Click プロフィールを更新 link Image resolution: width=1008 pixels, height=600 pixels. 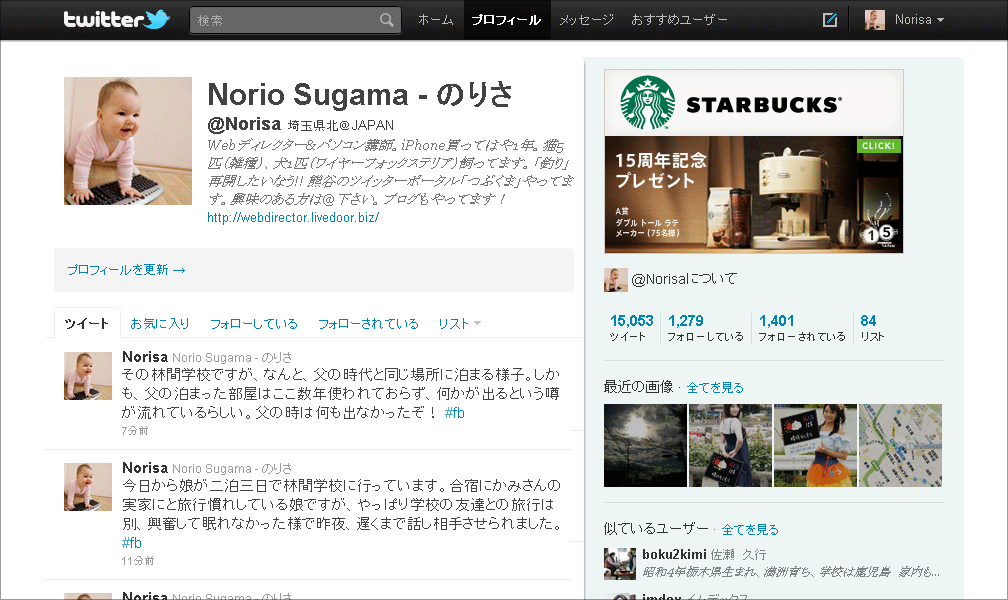point(126,270)
